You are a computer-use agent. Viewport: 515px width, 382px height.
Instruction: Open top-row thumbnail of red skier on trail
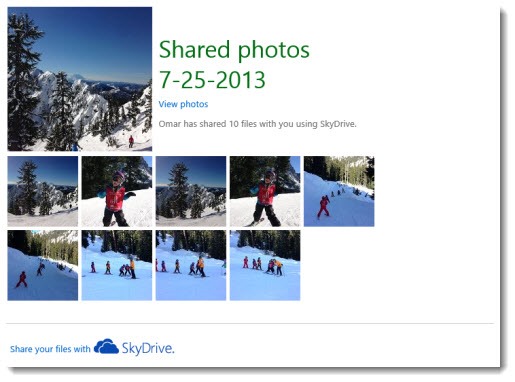tap(339, 191)
